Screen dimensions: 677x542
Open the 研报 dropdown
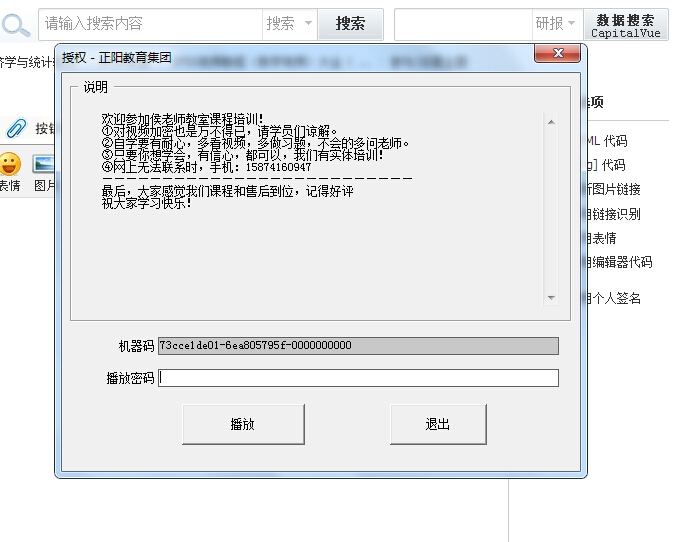tap(557, 24)
